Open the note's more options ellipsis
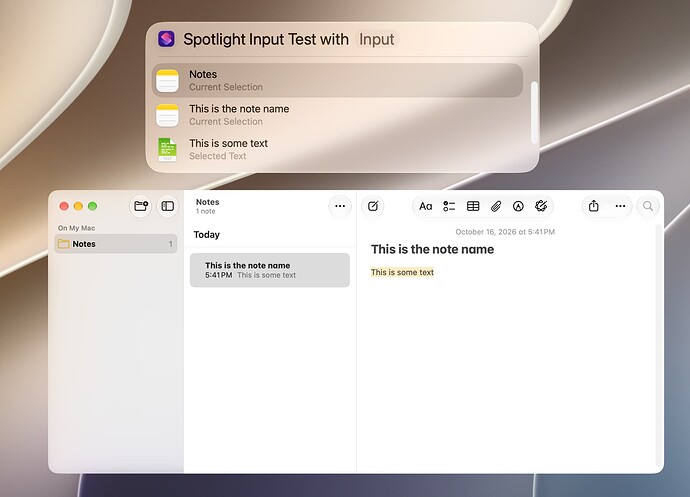The image size is (690, 497). point(620,206)
